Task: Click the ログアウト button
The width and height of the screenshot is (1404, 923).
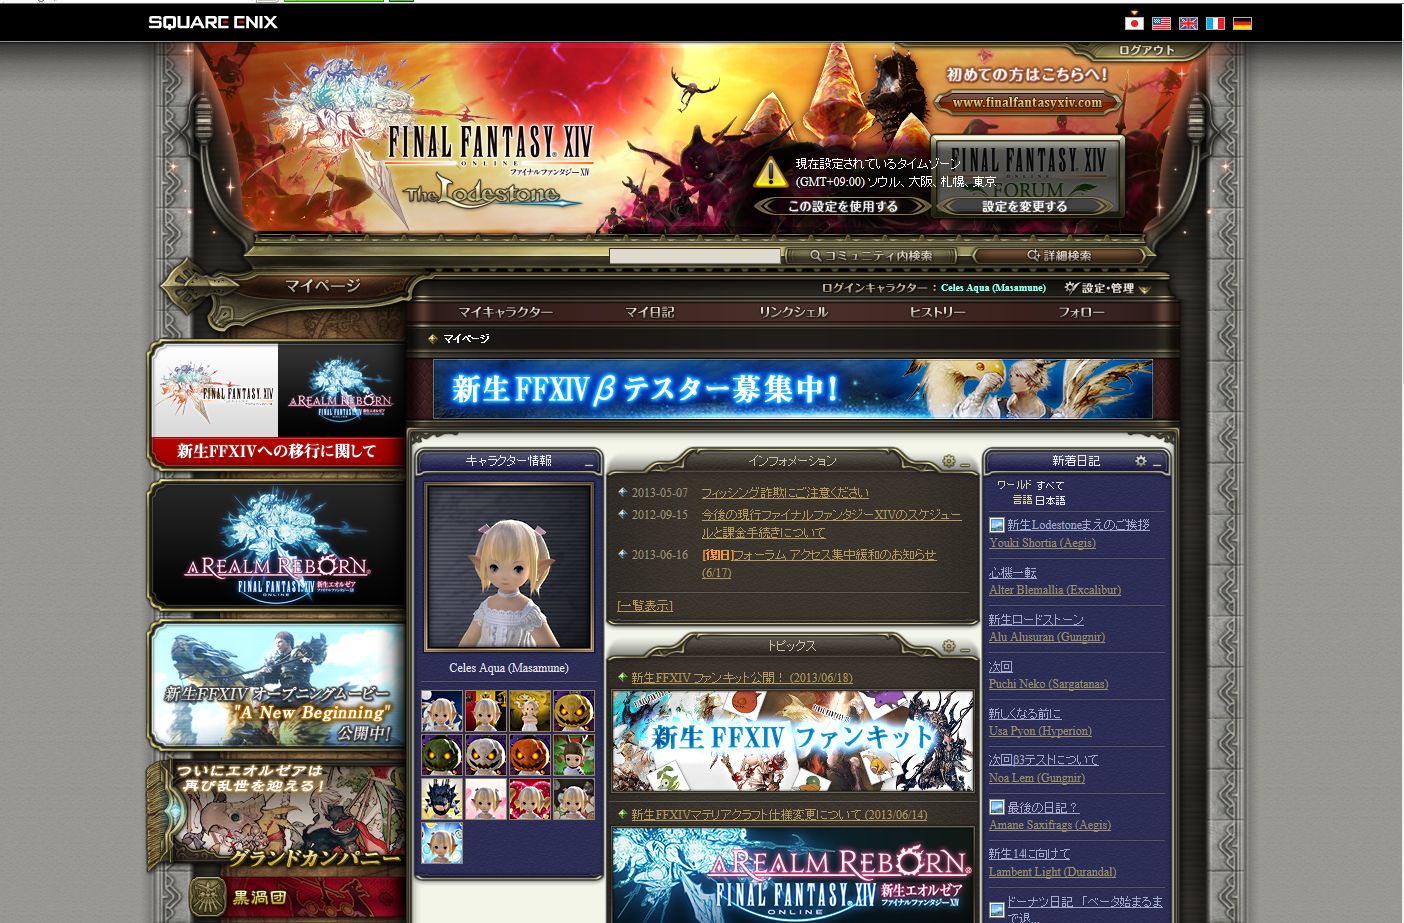Action: coord(1147,50)
